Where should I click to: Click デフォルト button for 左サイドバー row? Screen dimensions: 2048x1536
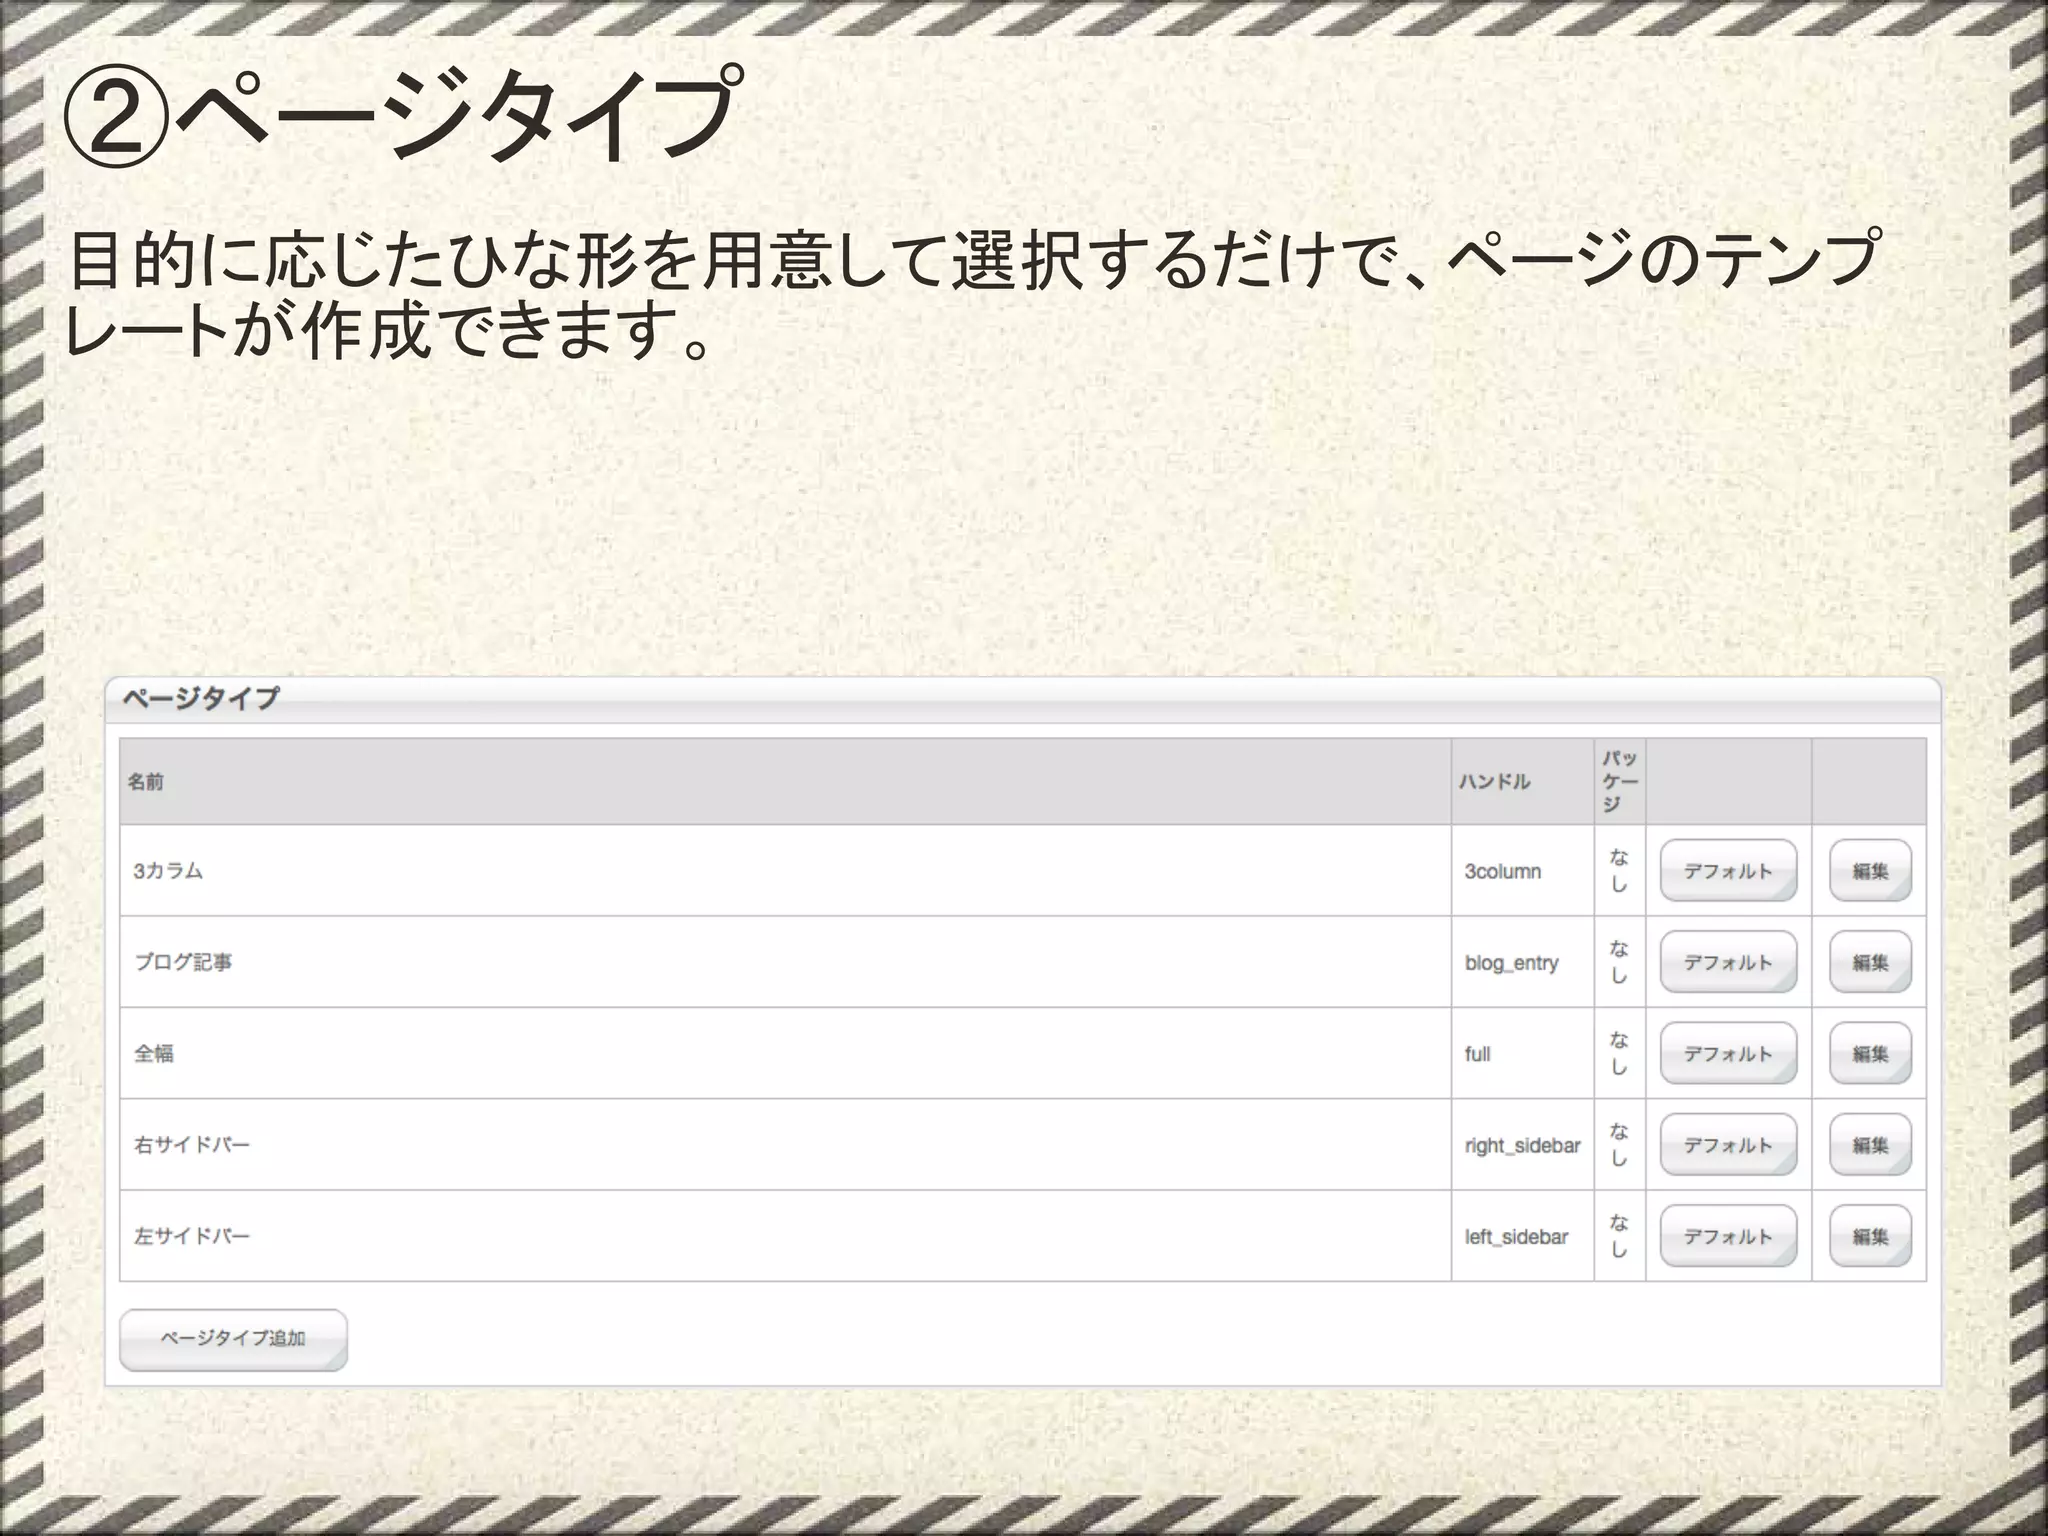click(1728, 1236)
